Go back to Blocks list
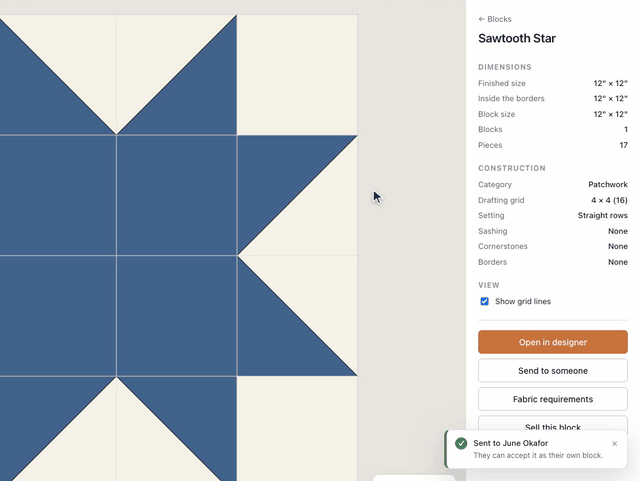The image size is (640, 481). tap(495, 19)
